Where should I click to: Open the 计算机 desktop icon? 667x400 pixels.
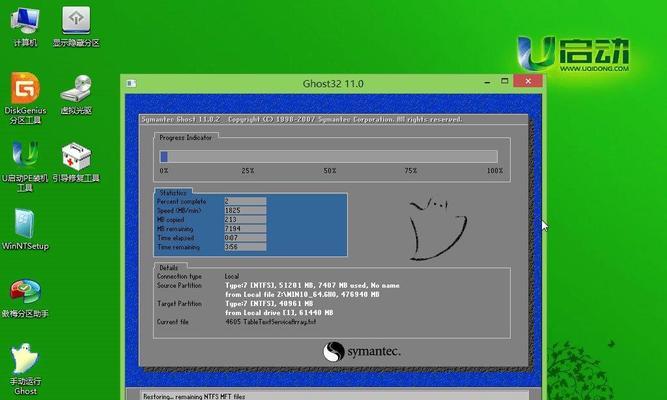tap(25, 26)
